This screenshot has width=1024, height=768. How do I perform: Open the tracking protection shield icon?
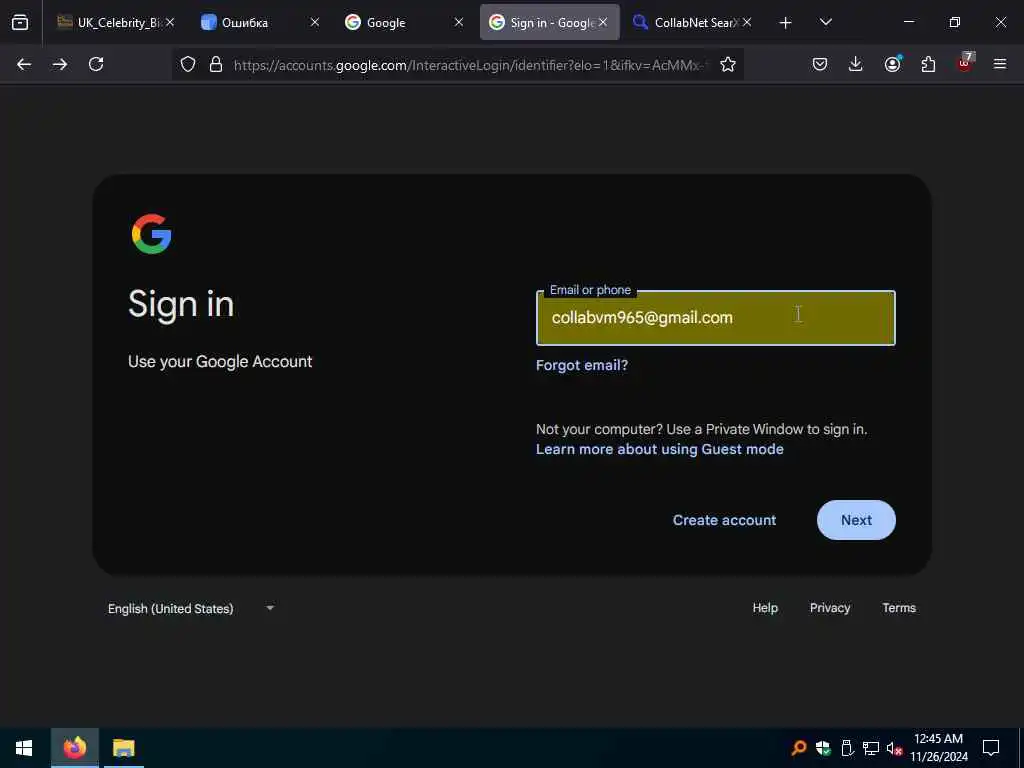[x=188, y=64]
